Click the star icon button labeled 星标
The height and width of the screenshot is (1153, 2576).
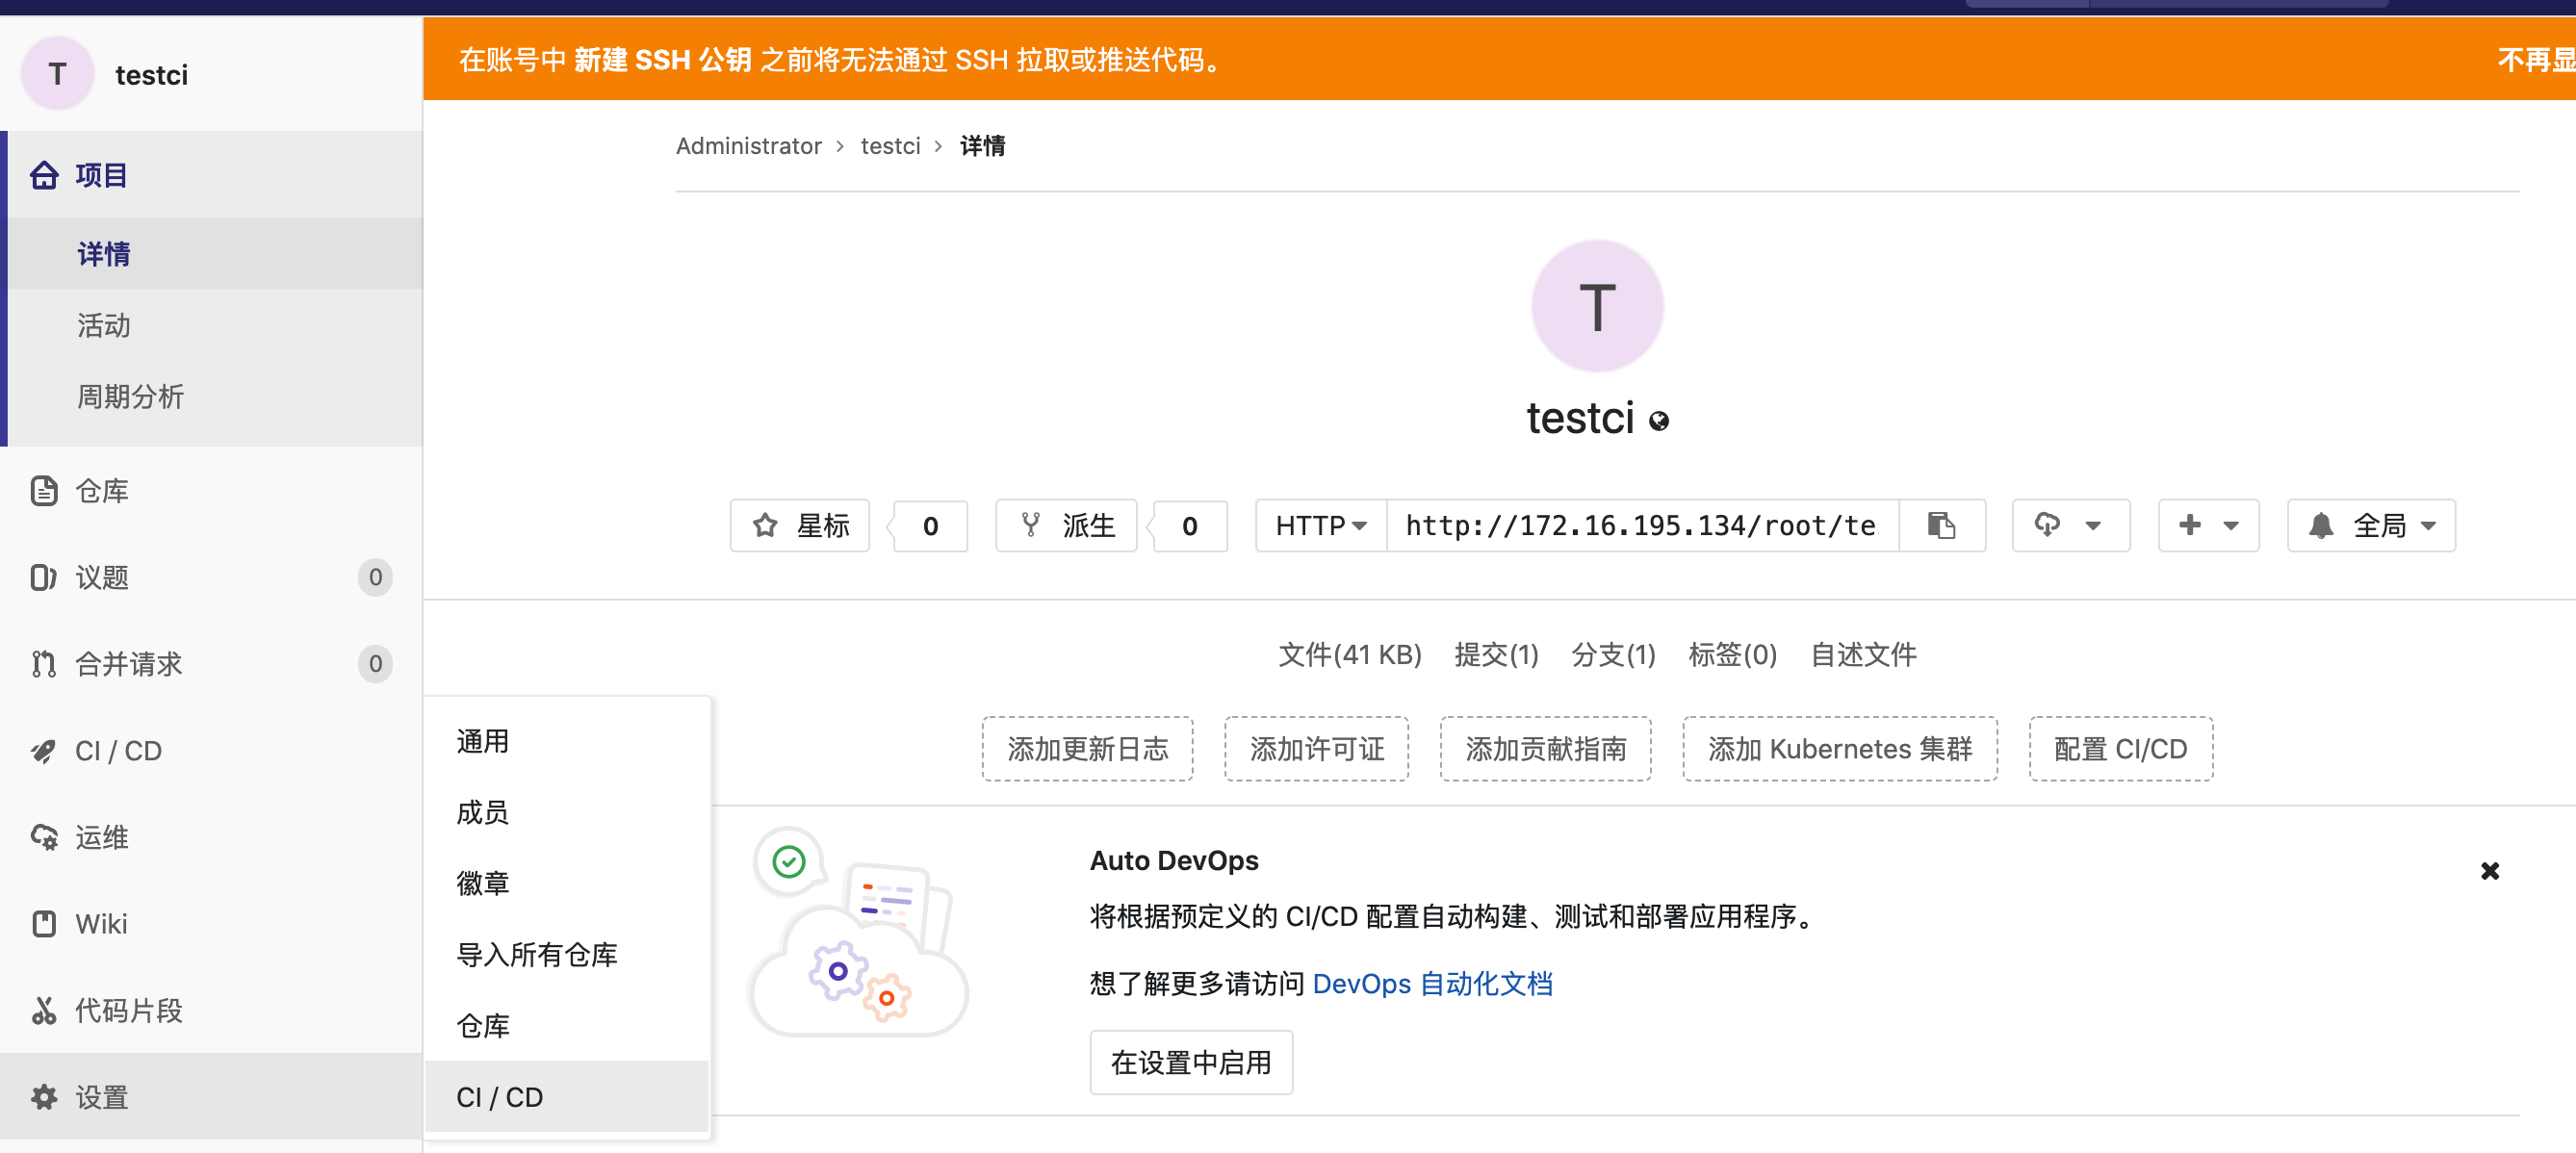tap(800, 525)
